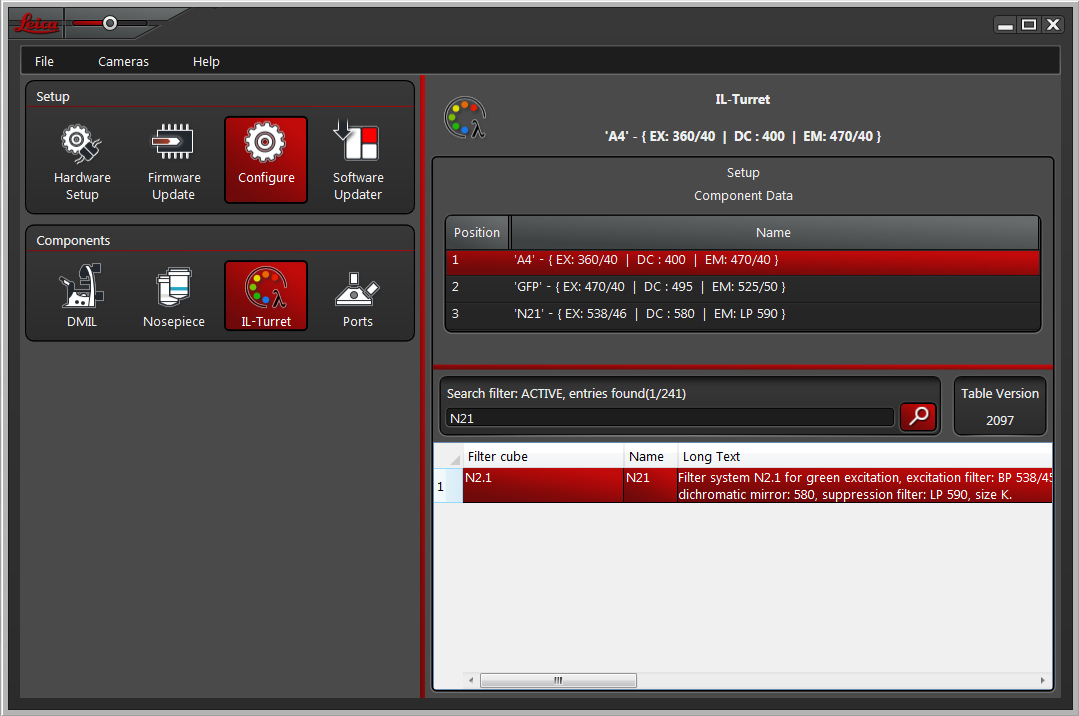
Task: Select the IL-Turret component
Action: 266,296
